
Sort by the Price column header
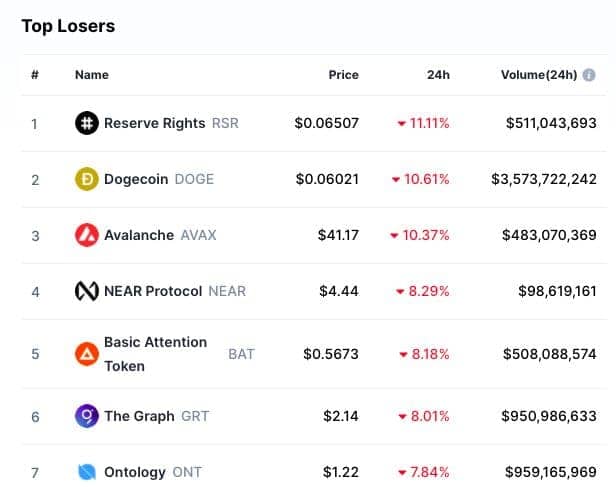tap(343, 75)
